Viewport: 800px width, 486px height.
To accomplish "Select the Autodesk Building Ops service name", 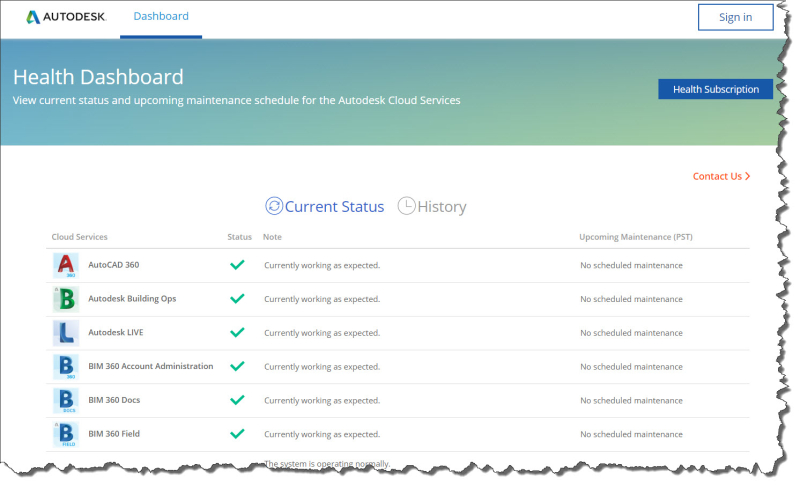I will pyautogui.click(x=132, y=298).
